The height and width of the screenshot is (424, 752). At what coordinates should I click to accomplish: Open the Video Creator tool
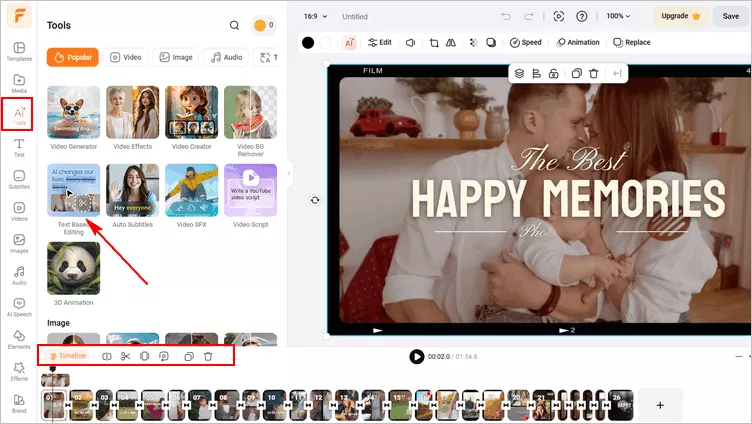[x=191, y=118]
